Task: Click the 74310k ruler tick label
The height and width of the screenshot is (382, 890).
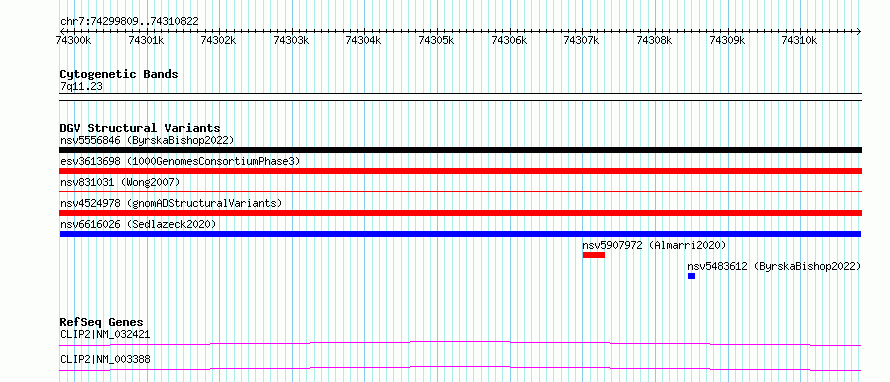Action: pyautogui.click(x=799, y=40)
